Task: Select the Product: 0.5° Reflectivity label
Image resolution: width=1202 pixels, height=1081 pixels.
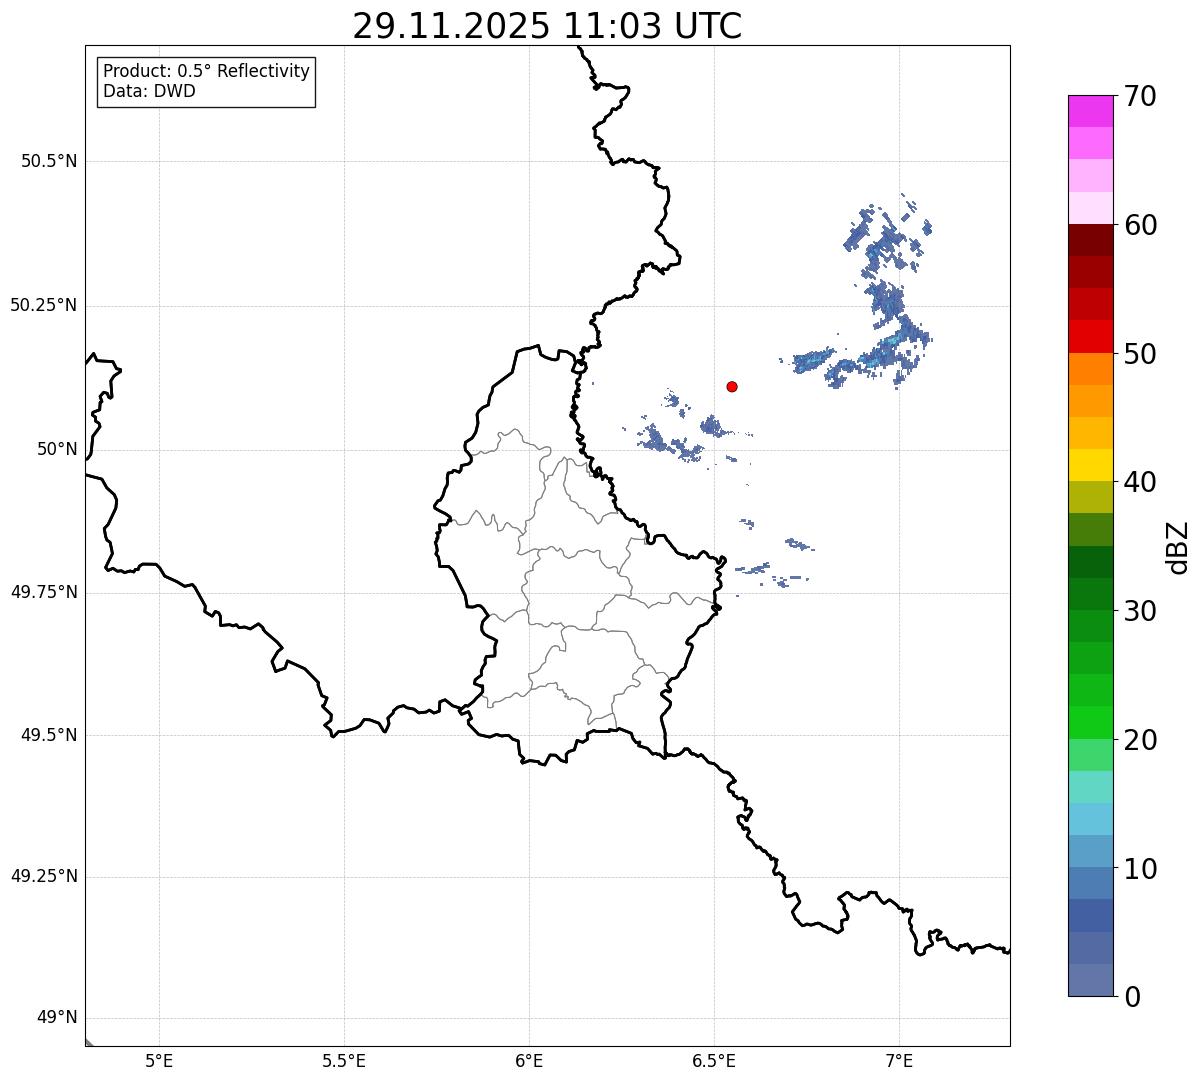Action: (206, 71)
